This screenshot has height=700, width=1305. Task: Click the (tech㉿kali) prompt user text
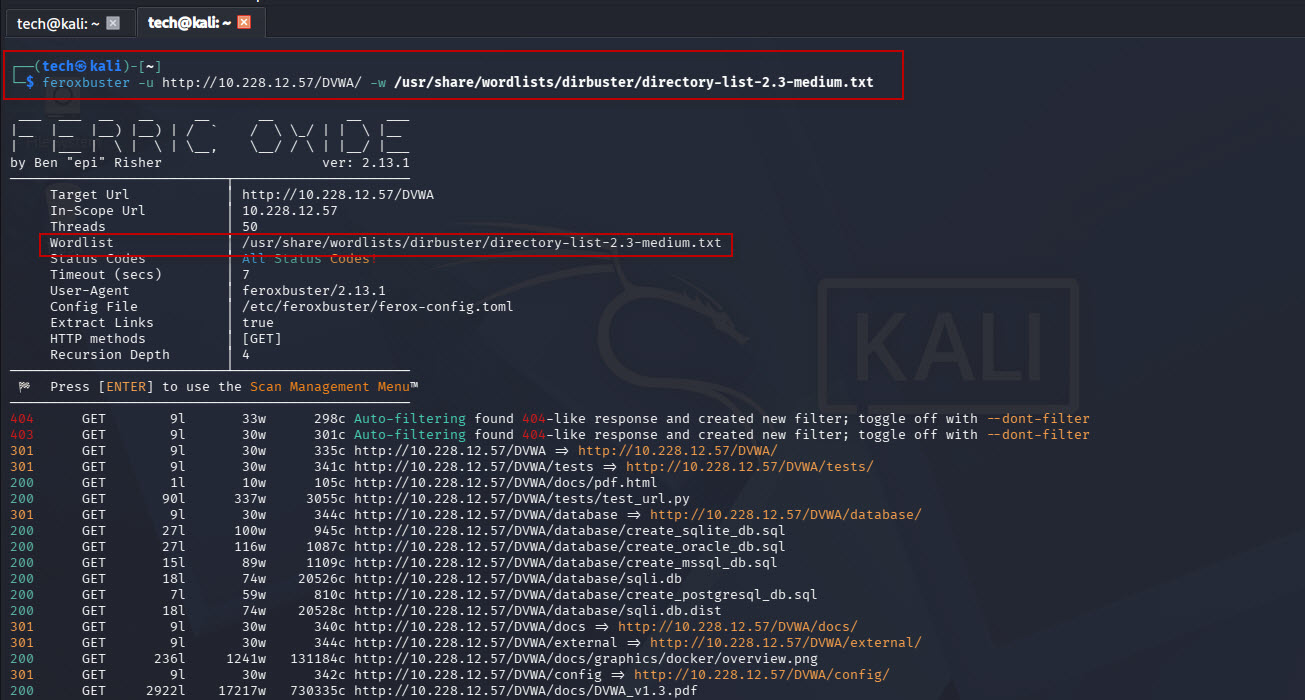[x=84, y=66]
